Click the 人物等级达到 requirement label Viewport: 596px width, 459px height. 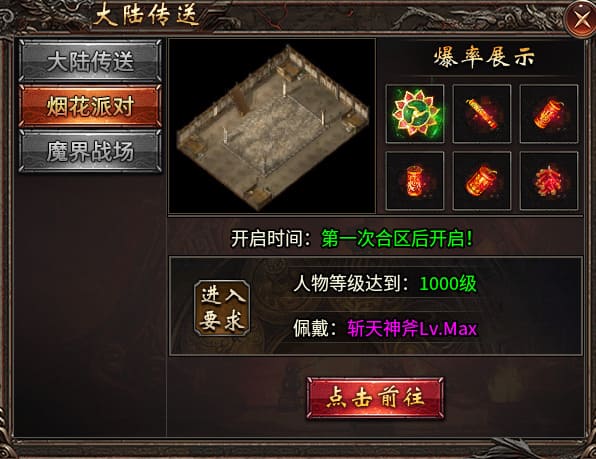coord(346,283)
